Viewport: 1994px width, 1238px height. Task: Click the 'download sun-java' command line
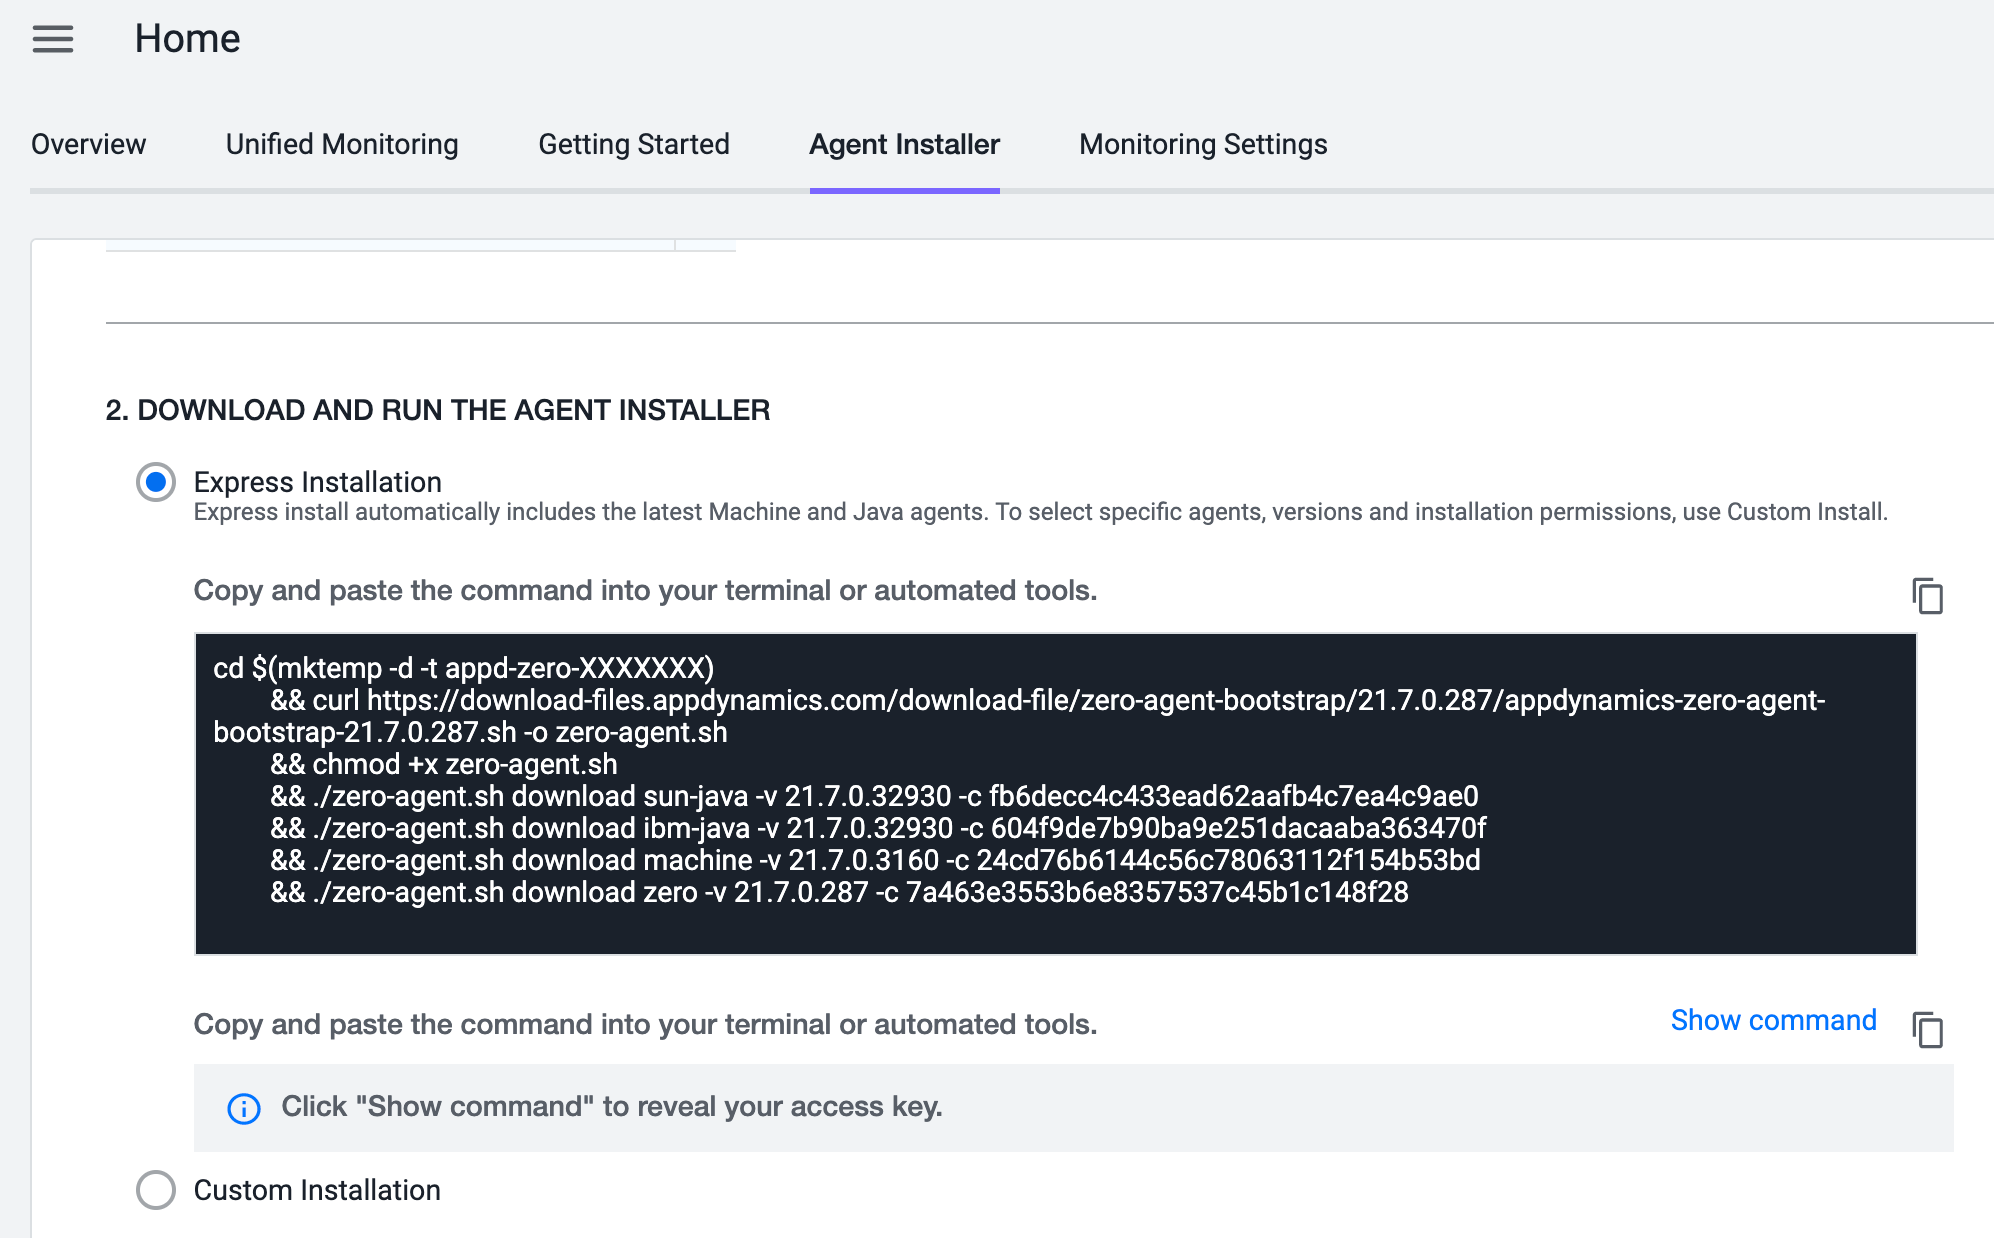874,796
